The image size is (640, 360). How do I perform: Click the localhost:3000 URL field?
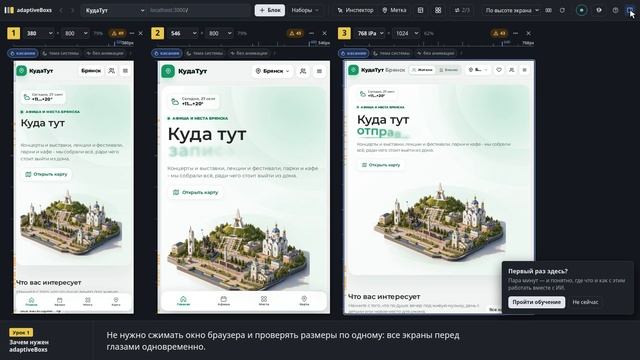tap(199, 10)
